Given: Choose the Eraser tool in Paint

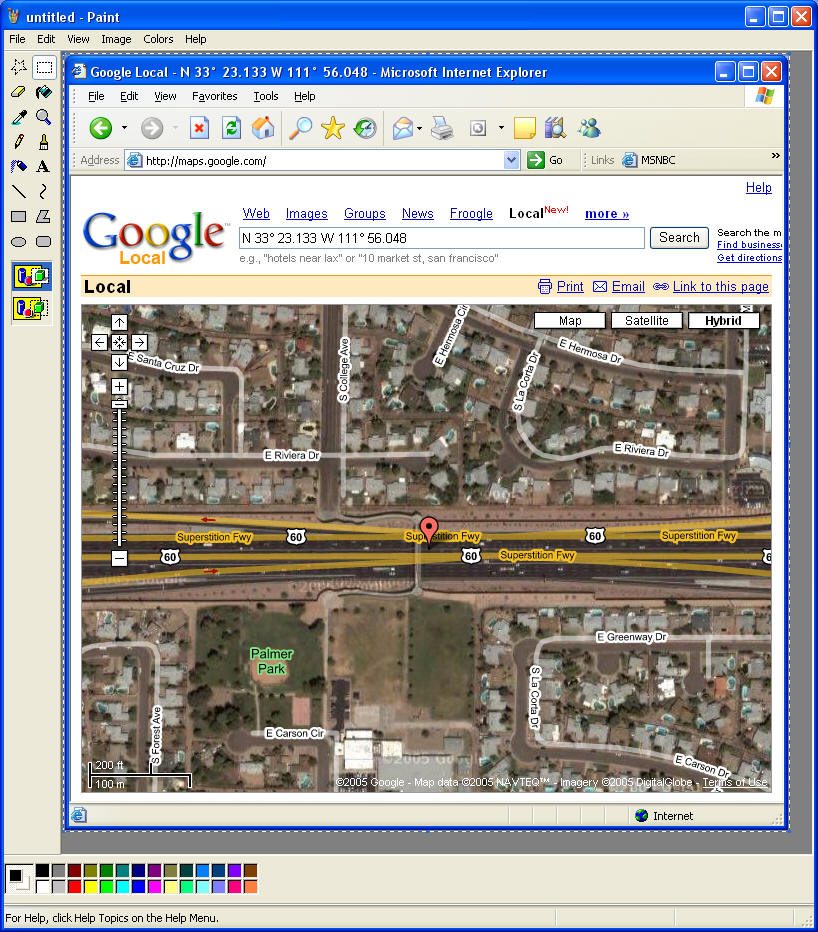Looking at the screenshot, I should click(19, 92).
